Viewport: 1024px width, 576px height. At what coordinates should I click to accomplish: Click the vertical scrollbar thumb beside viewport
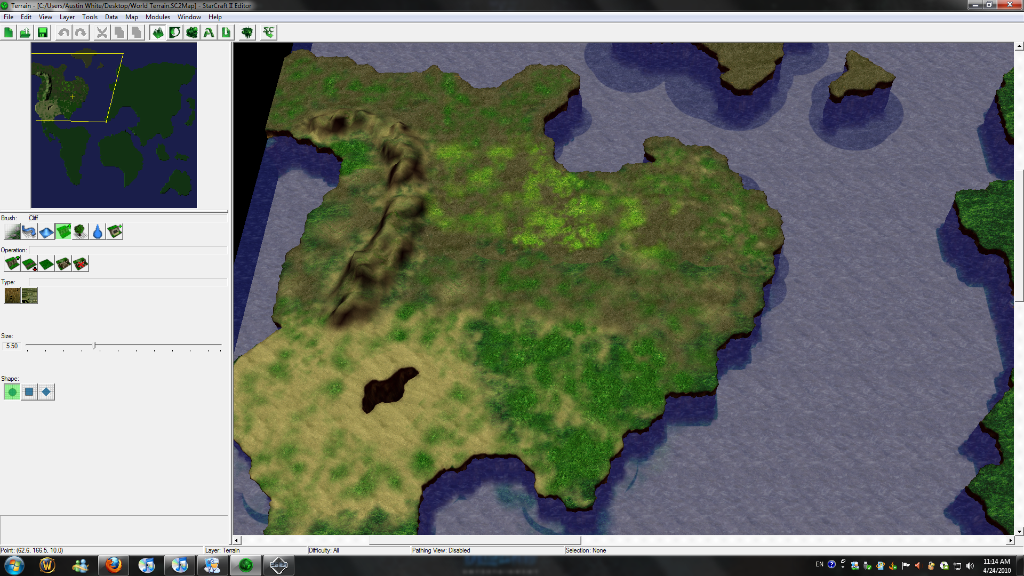click(x=1019, y=236)
